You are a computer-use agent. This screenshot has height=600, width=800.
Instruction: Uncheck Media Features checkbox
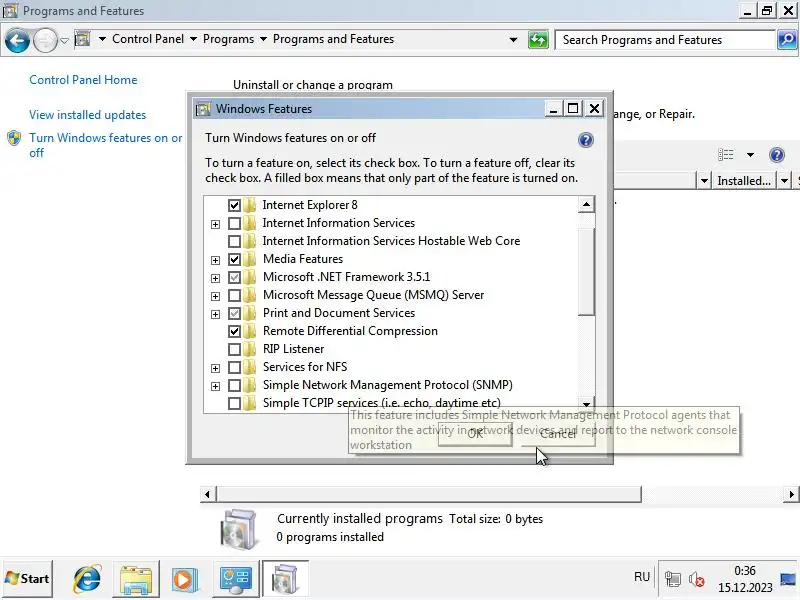click(234, 259)
